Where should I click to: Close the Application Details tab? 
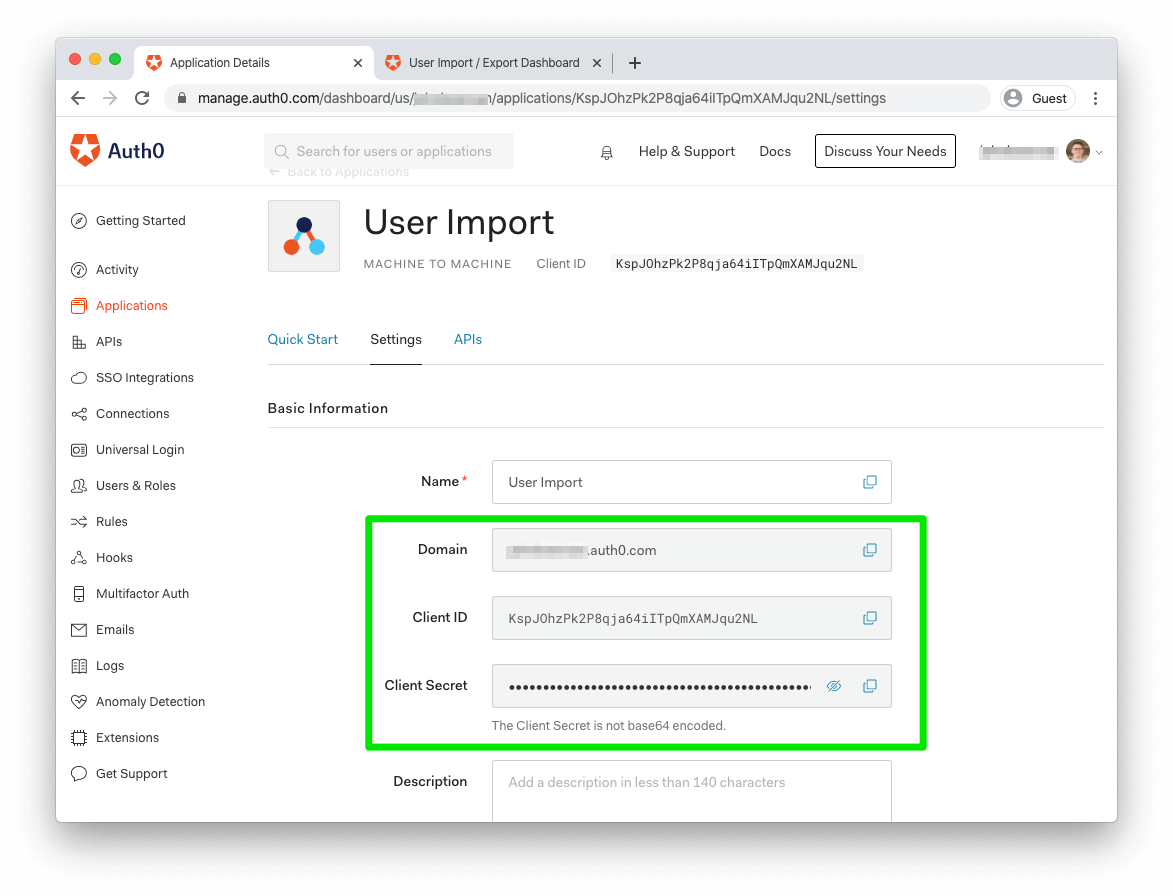358,63
